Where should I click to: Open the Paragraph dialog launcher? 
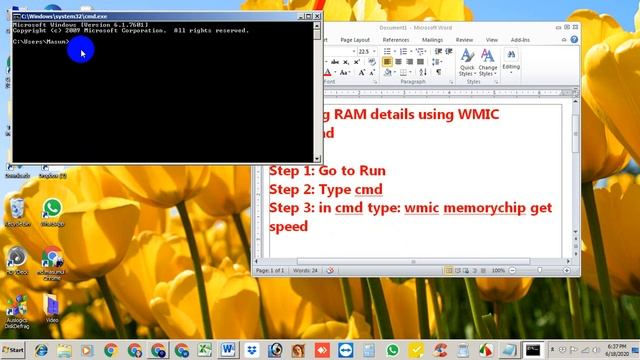pyautogui.click(x=451, y=82)
